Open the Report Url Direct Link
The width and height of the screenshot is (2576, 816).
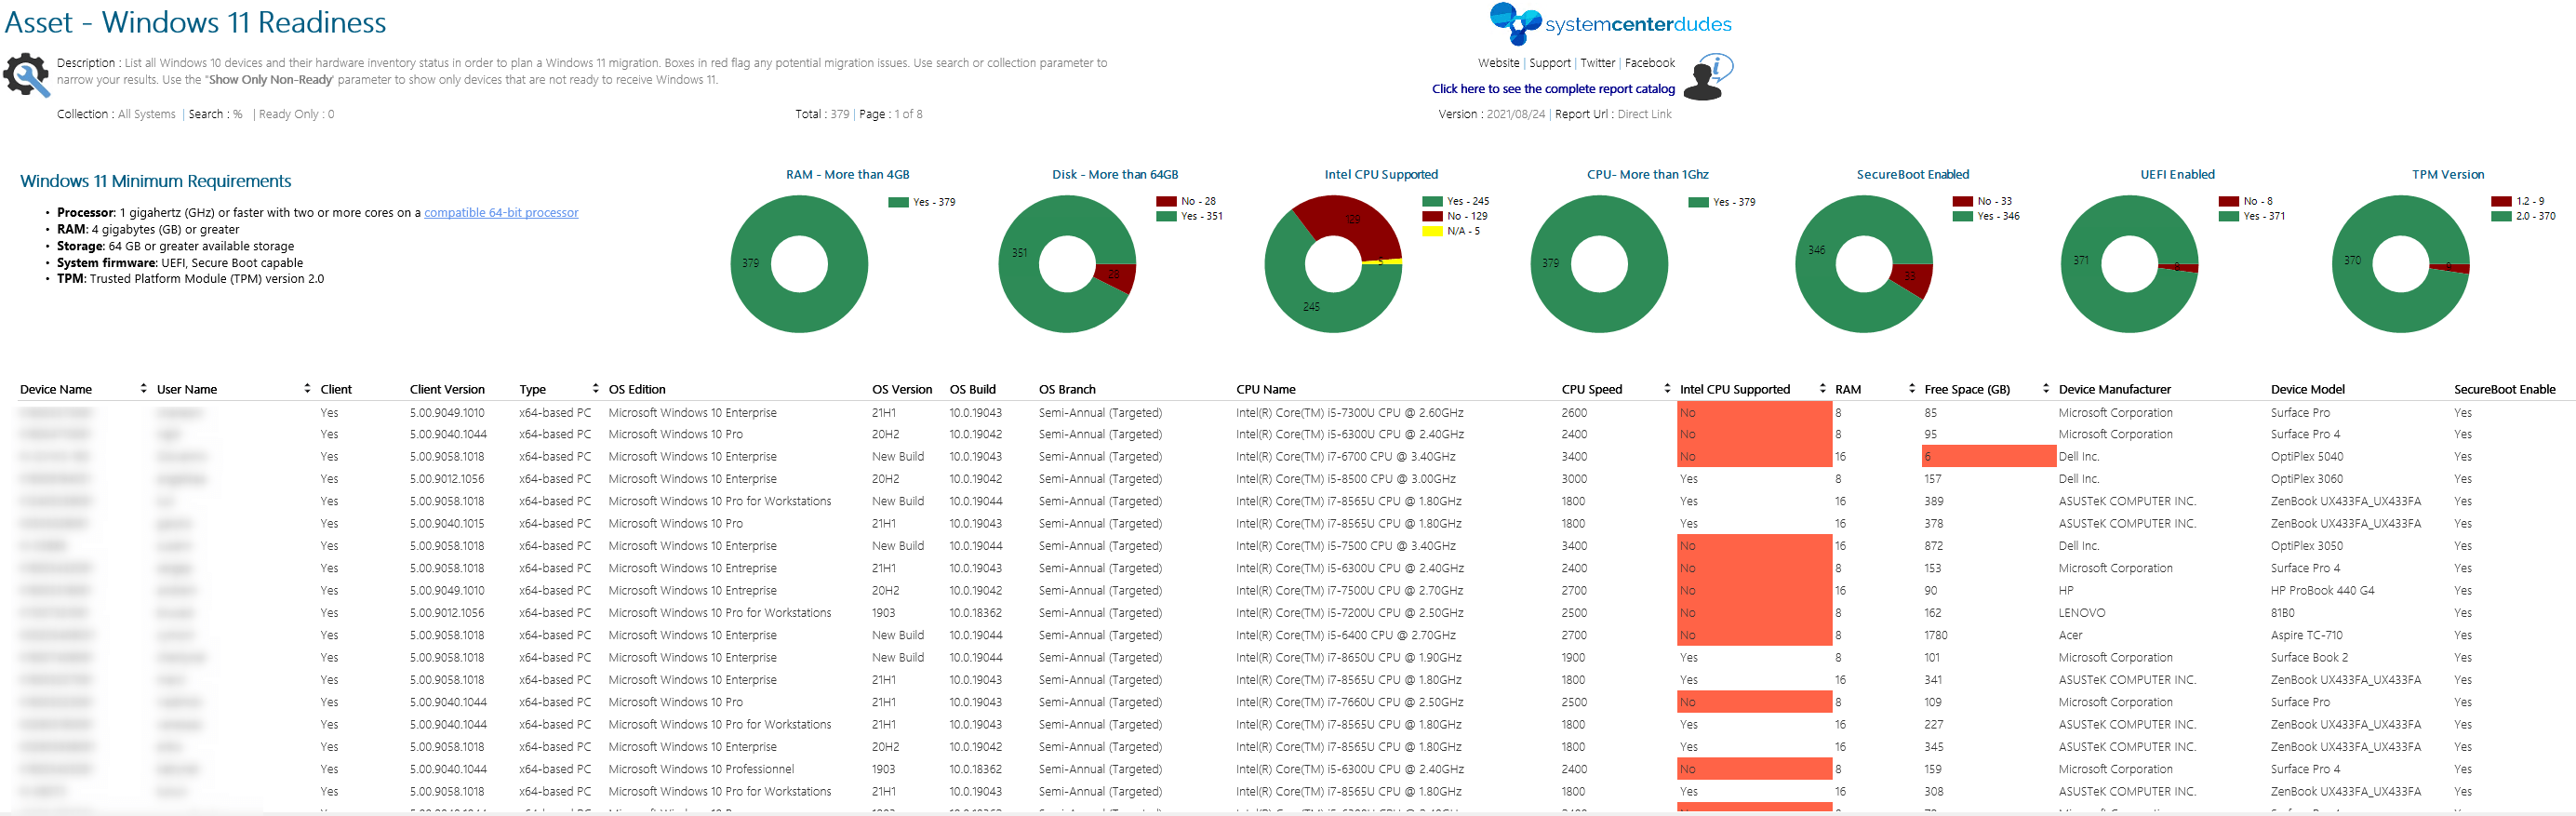pyautogui.click(x=1644, y=114)
